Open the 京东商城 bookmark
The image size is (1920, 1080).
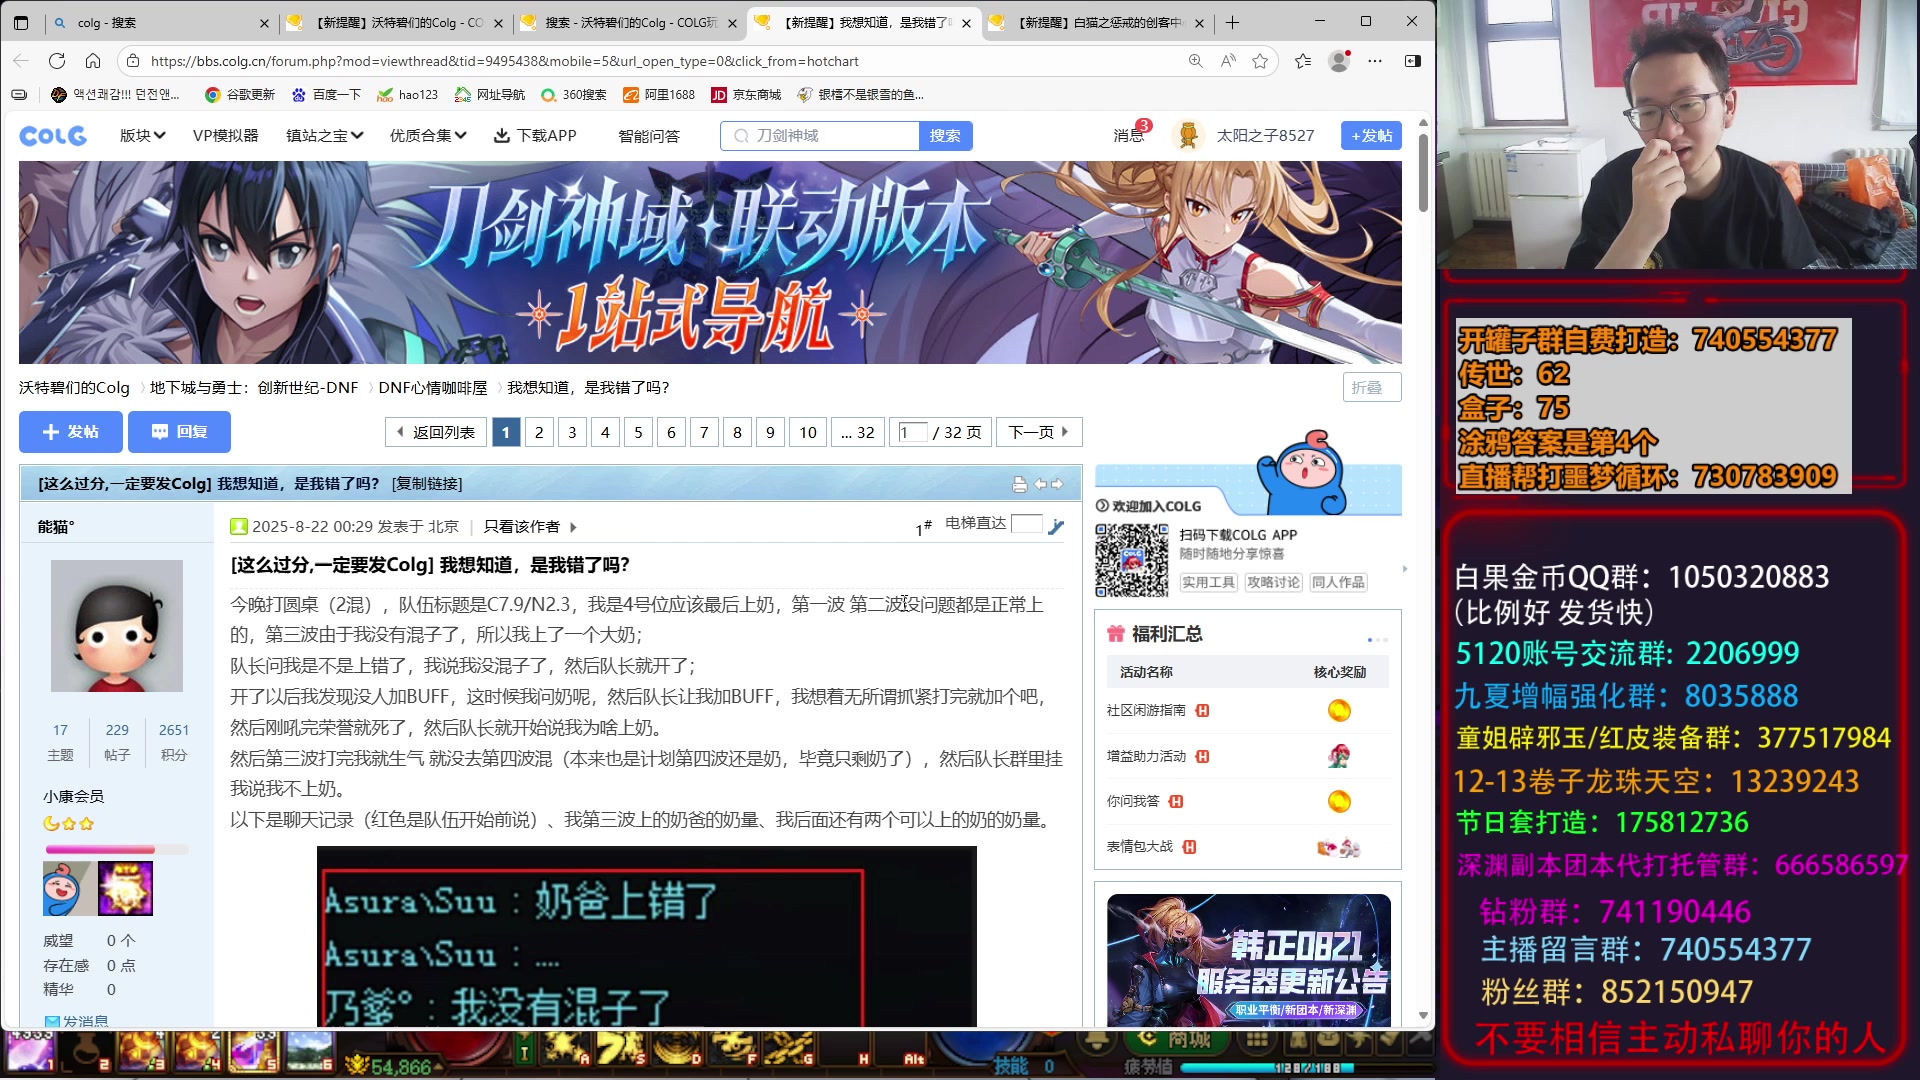point(746,95)
